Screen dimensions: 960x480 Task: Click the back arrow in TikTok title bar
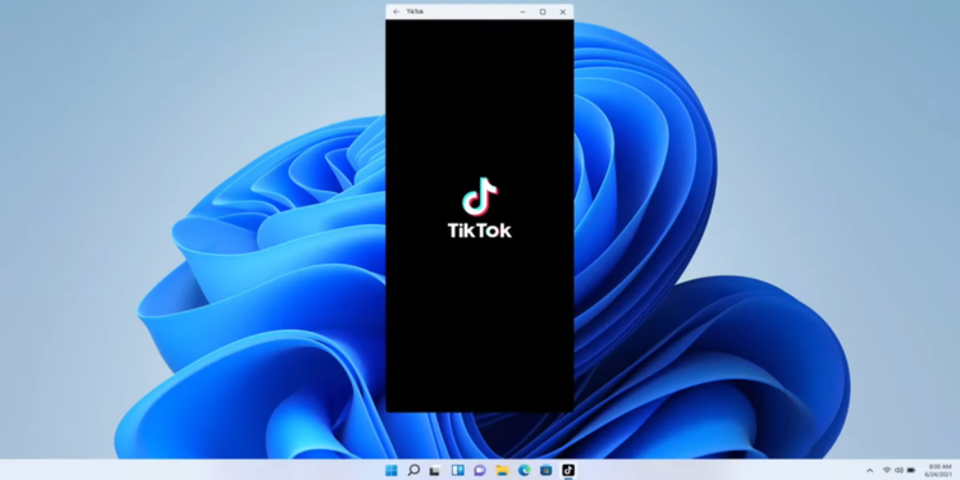[x=396, y=12]
